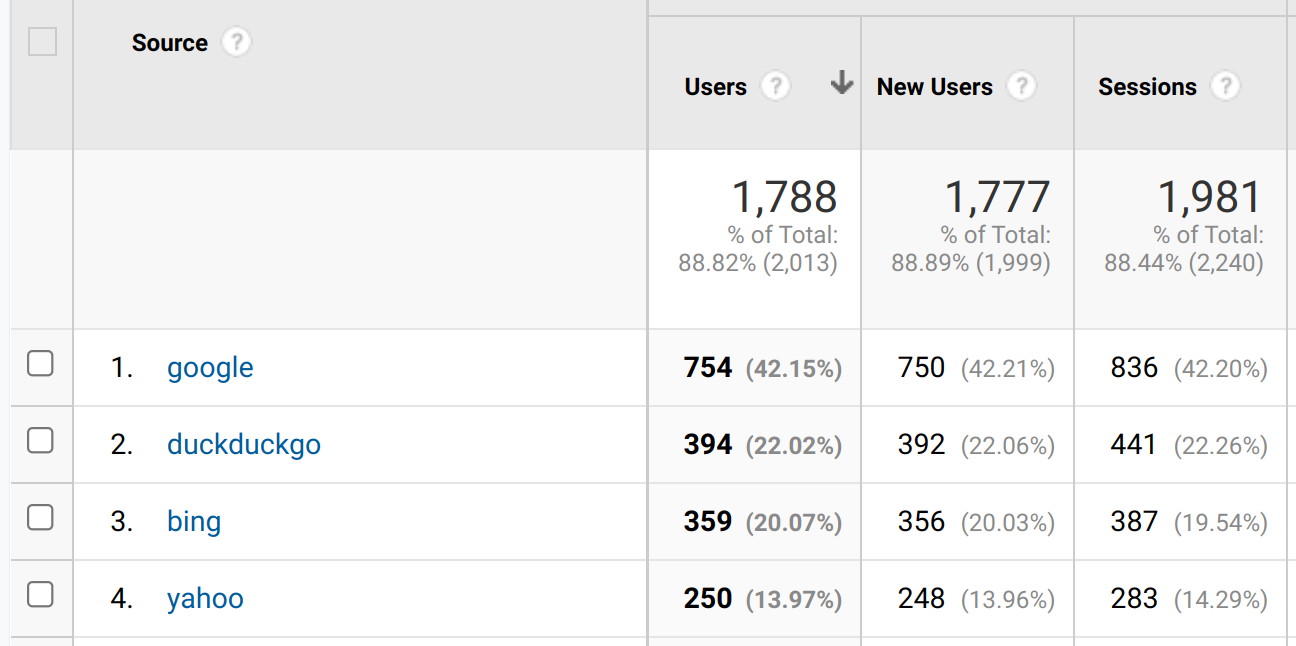
Task: Open the google source link
Action: point(210,368)
